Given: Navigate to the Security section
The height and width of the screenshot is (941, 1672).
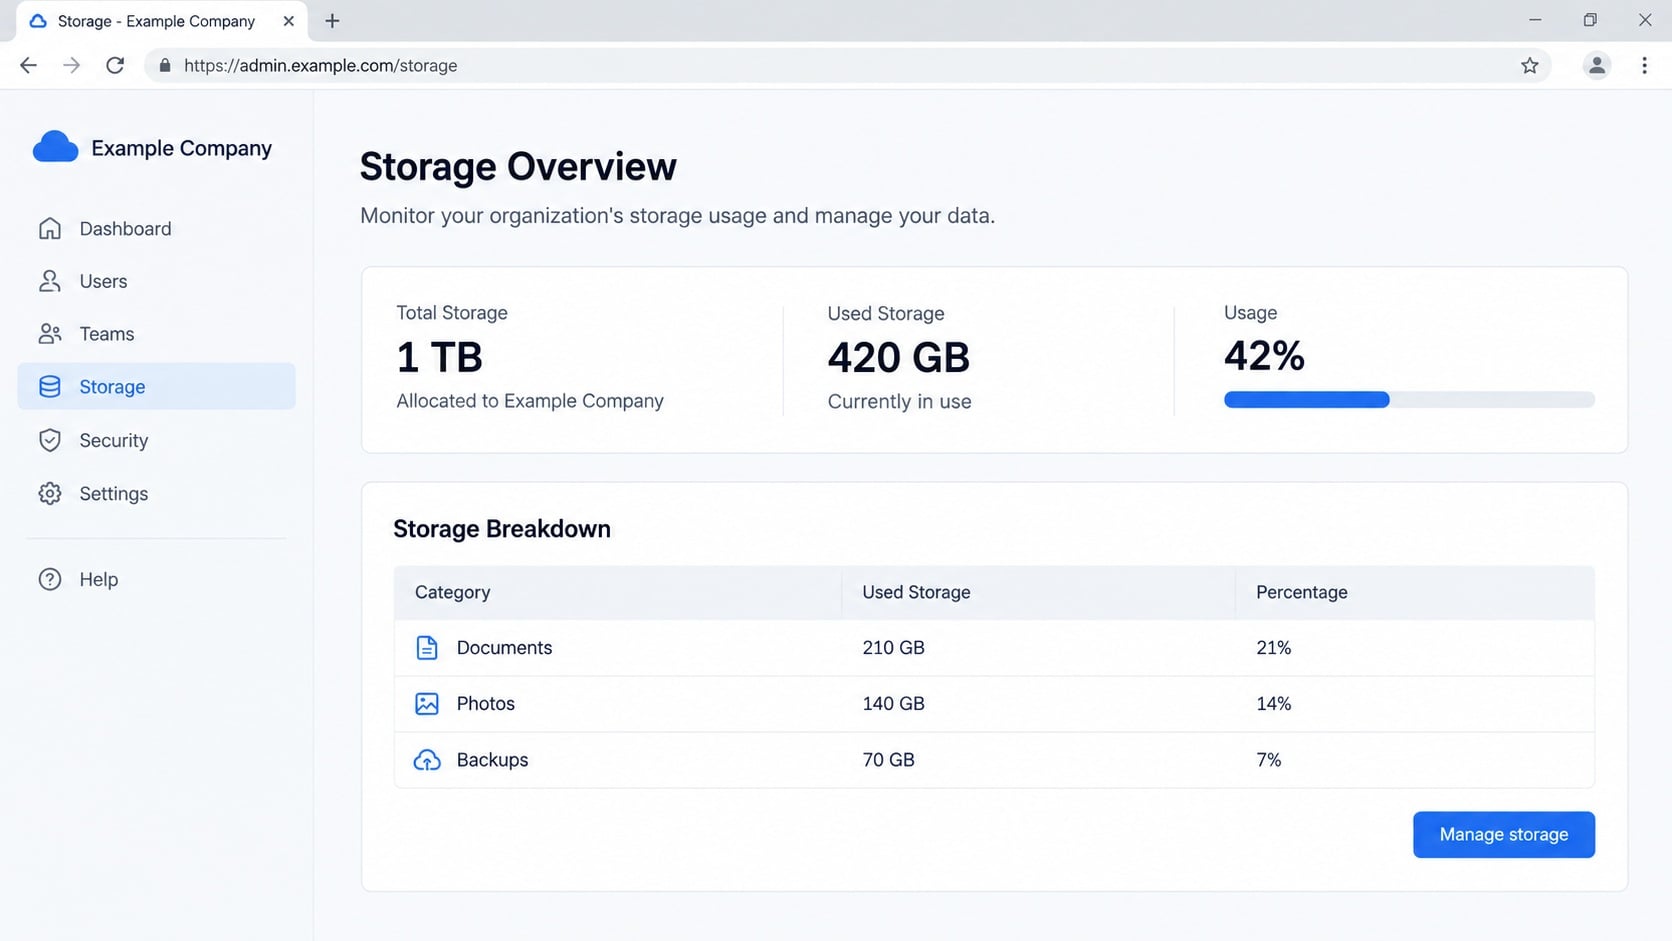Looking at the screenshot, I should (157, 440).
